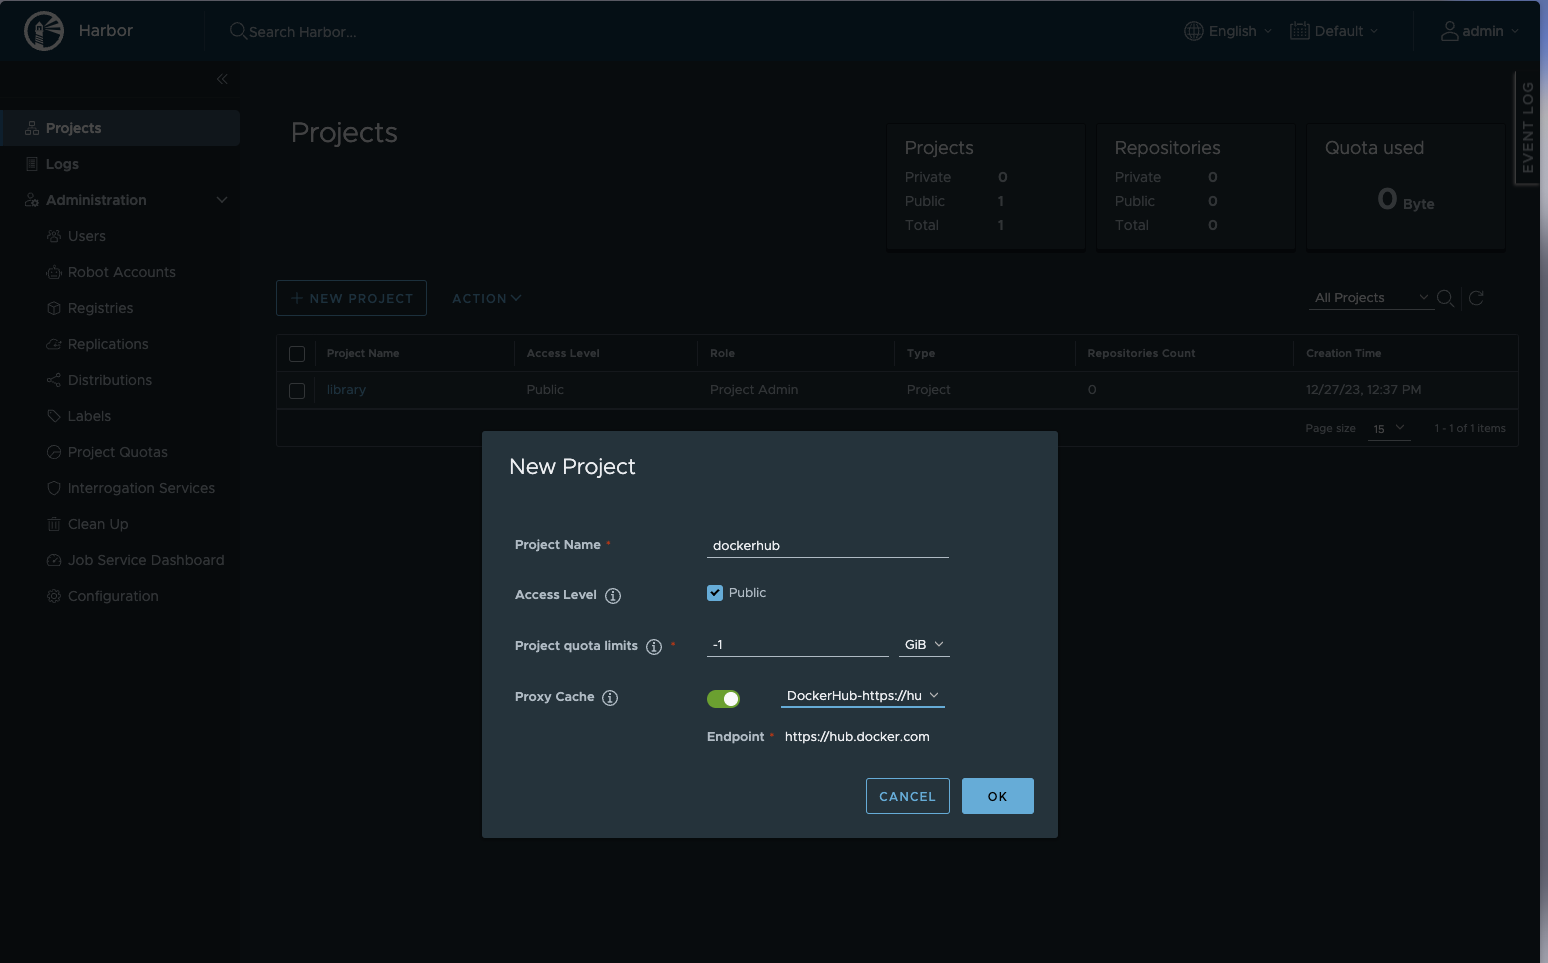Click the Robot Accounts icon
The width and height of the screenshot is (1548, 963).
click(x=54, y=272)
